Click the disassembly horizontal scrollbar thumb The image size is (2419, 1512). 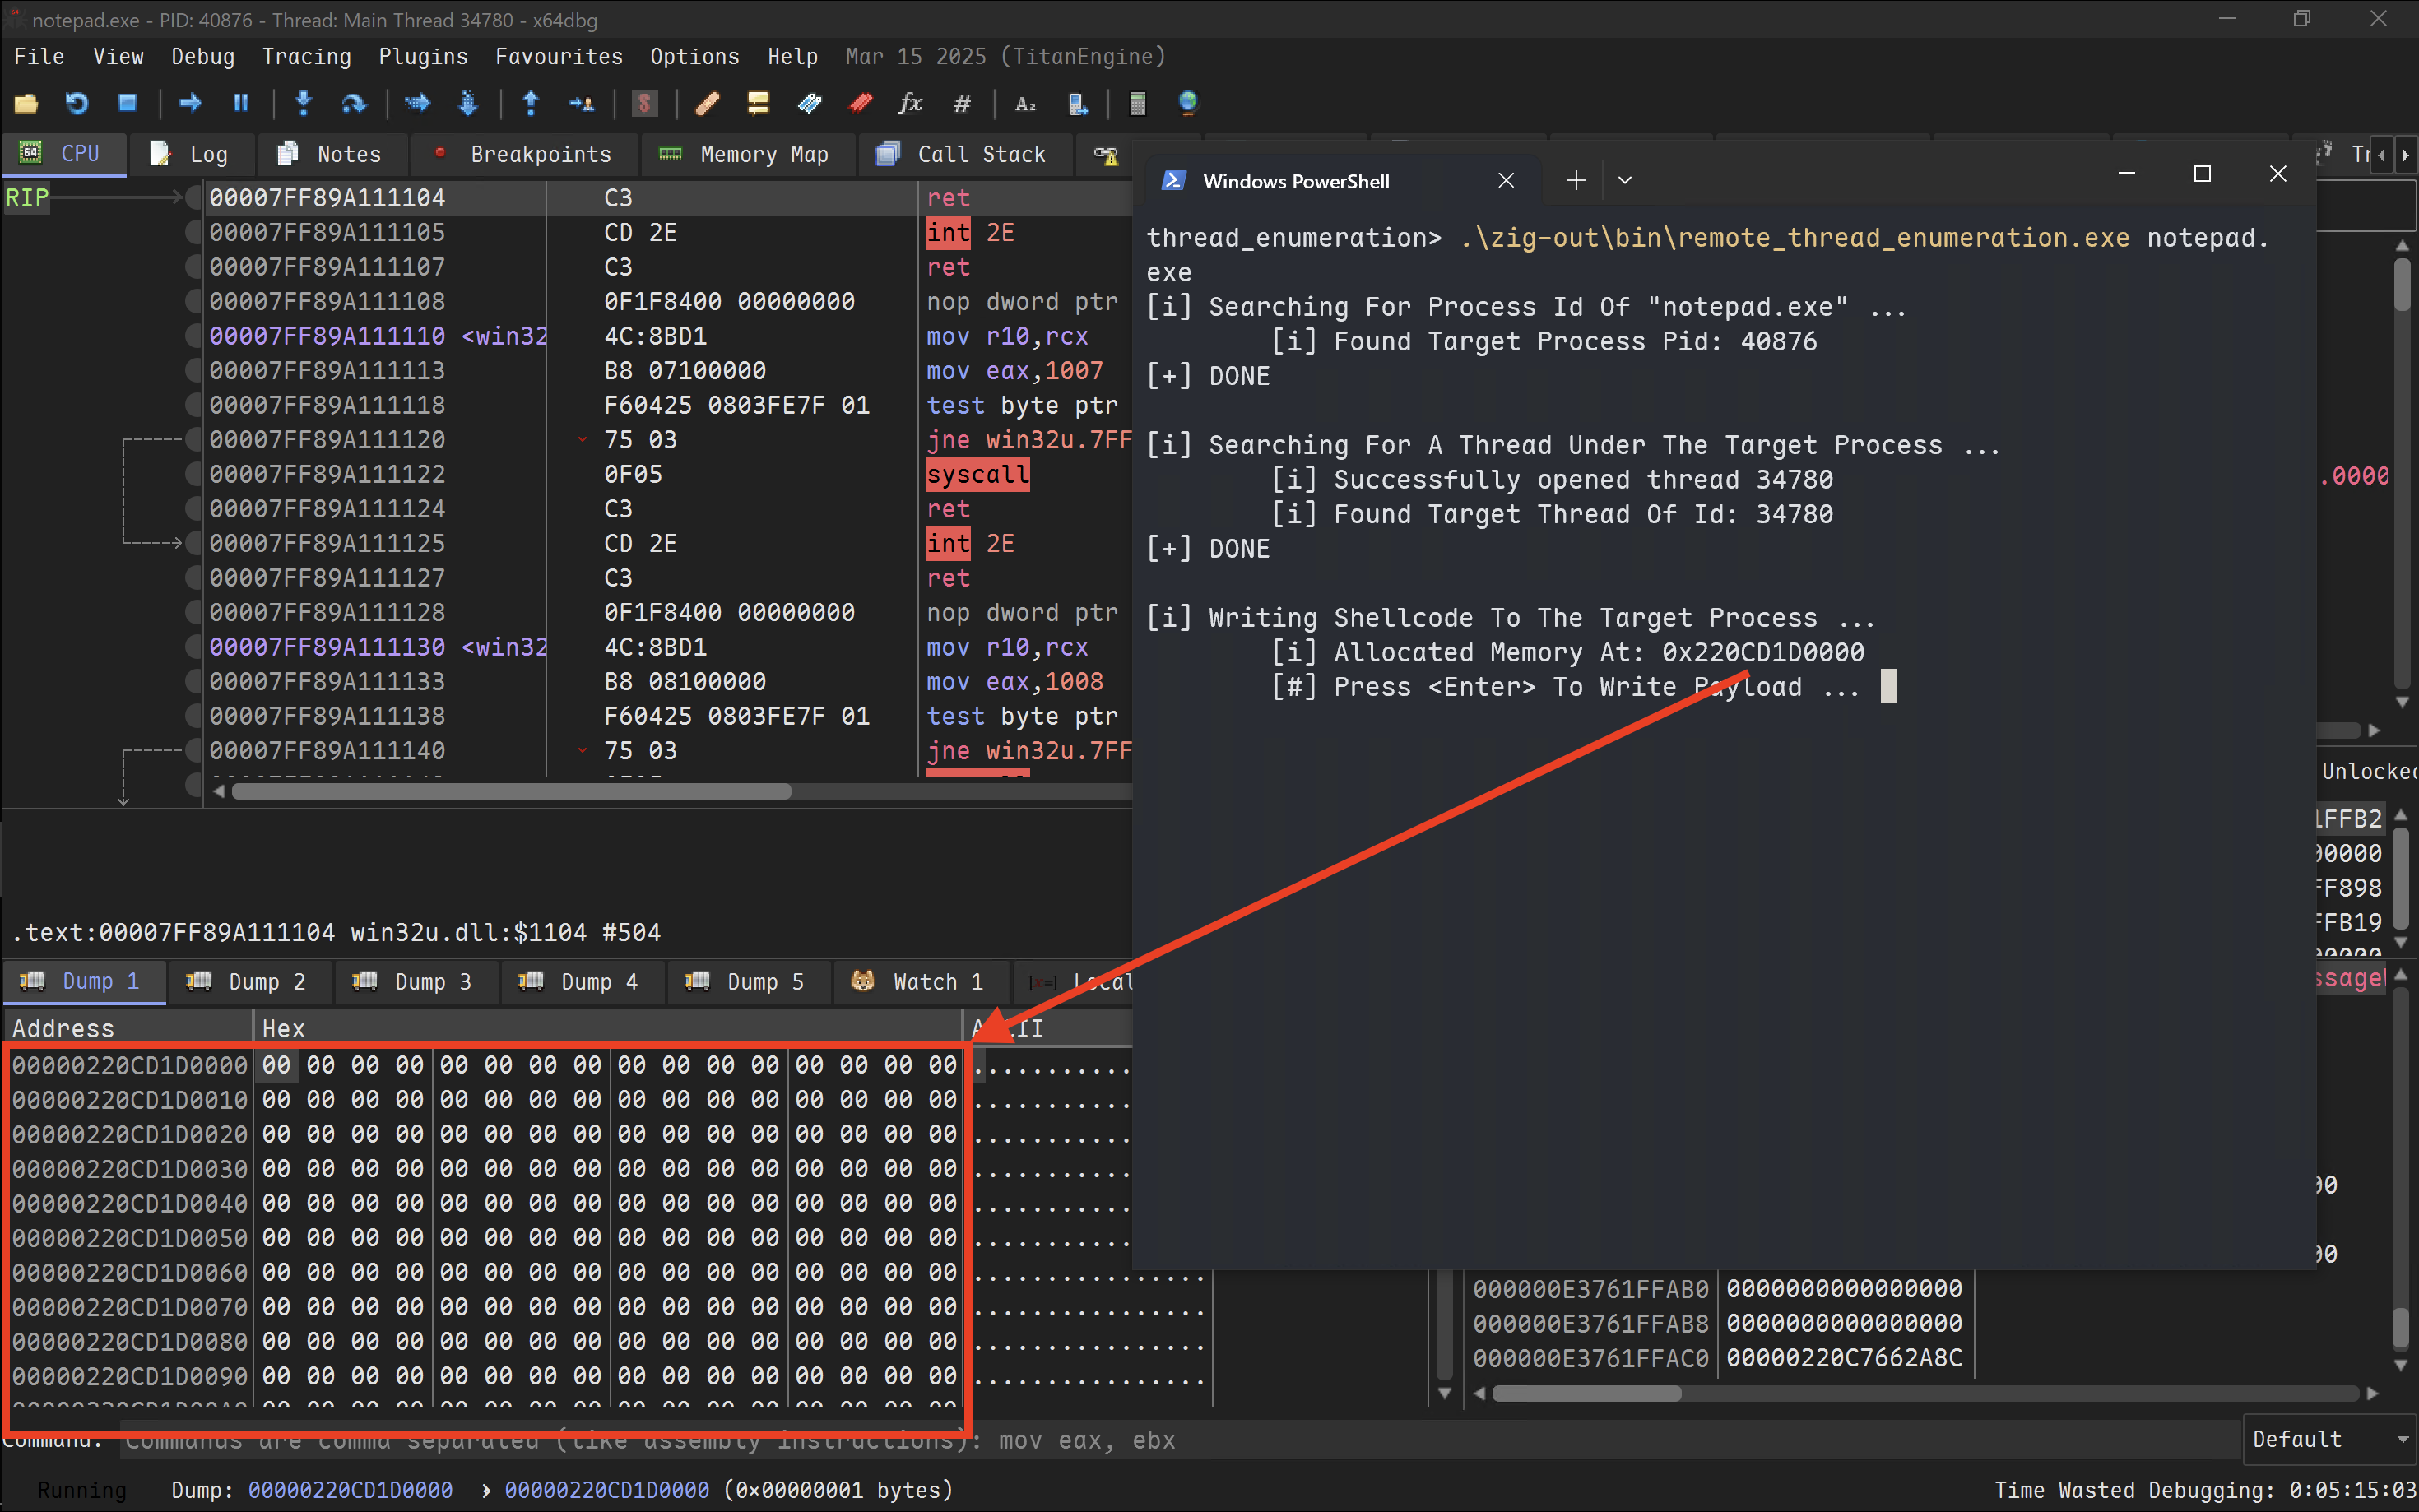coord(510,792)
